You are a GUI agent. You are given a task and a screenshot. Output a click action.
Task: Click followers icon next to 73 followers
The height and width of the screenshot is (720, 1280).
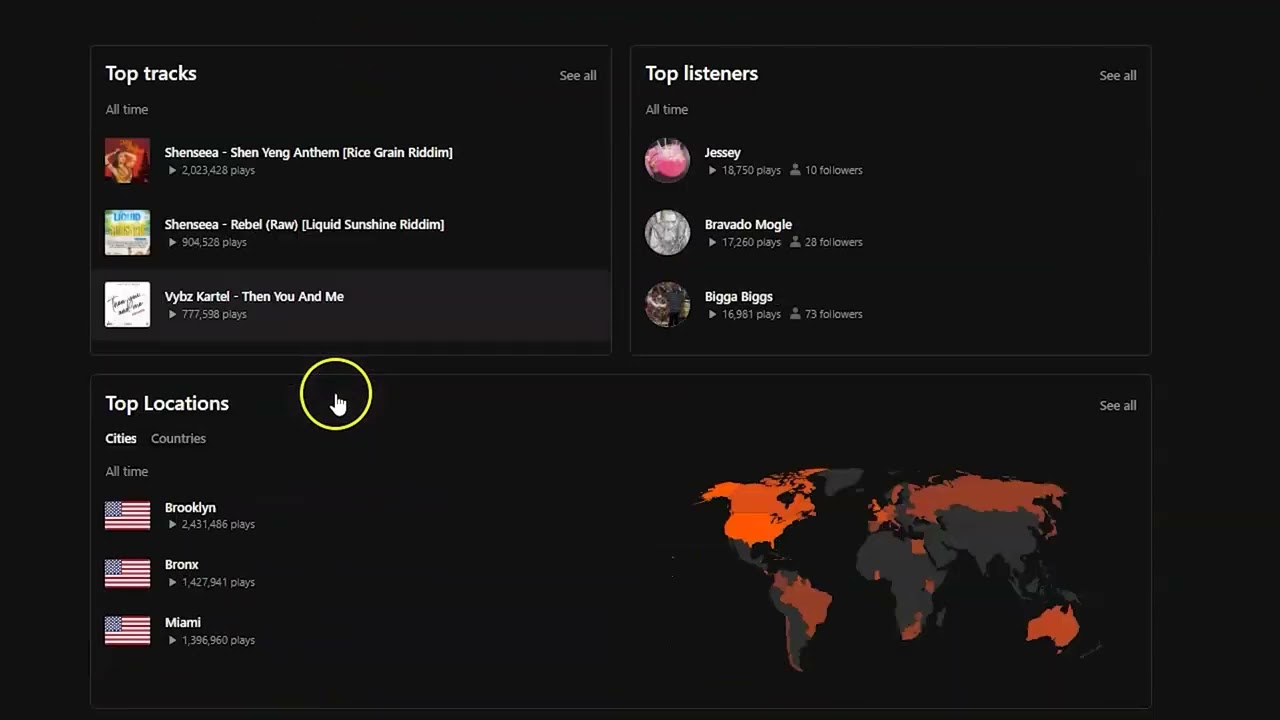click(x=795, y=315)
